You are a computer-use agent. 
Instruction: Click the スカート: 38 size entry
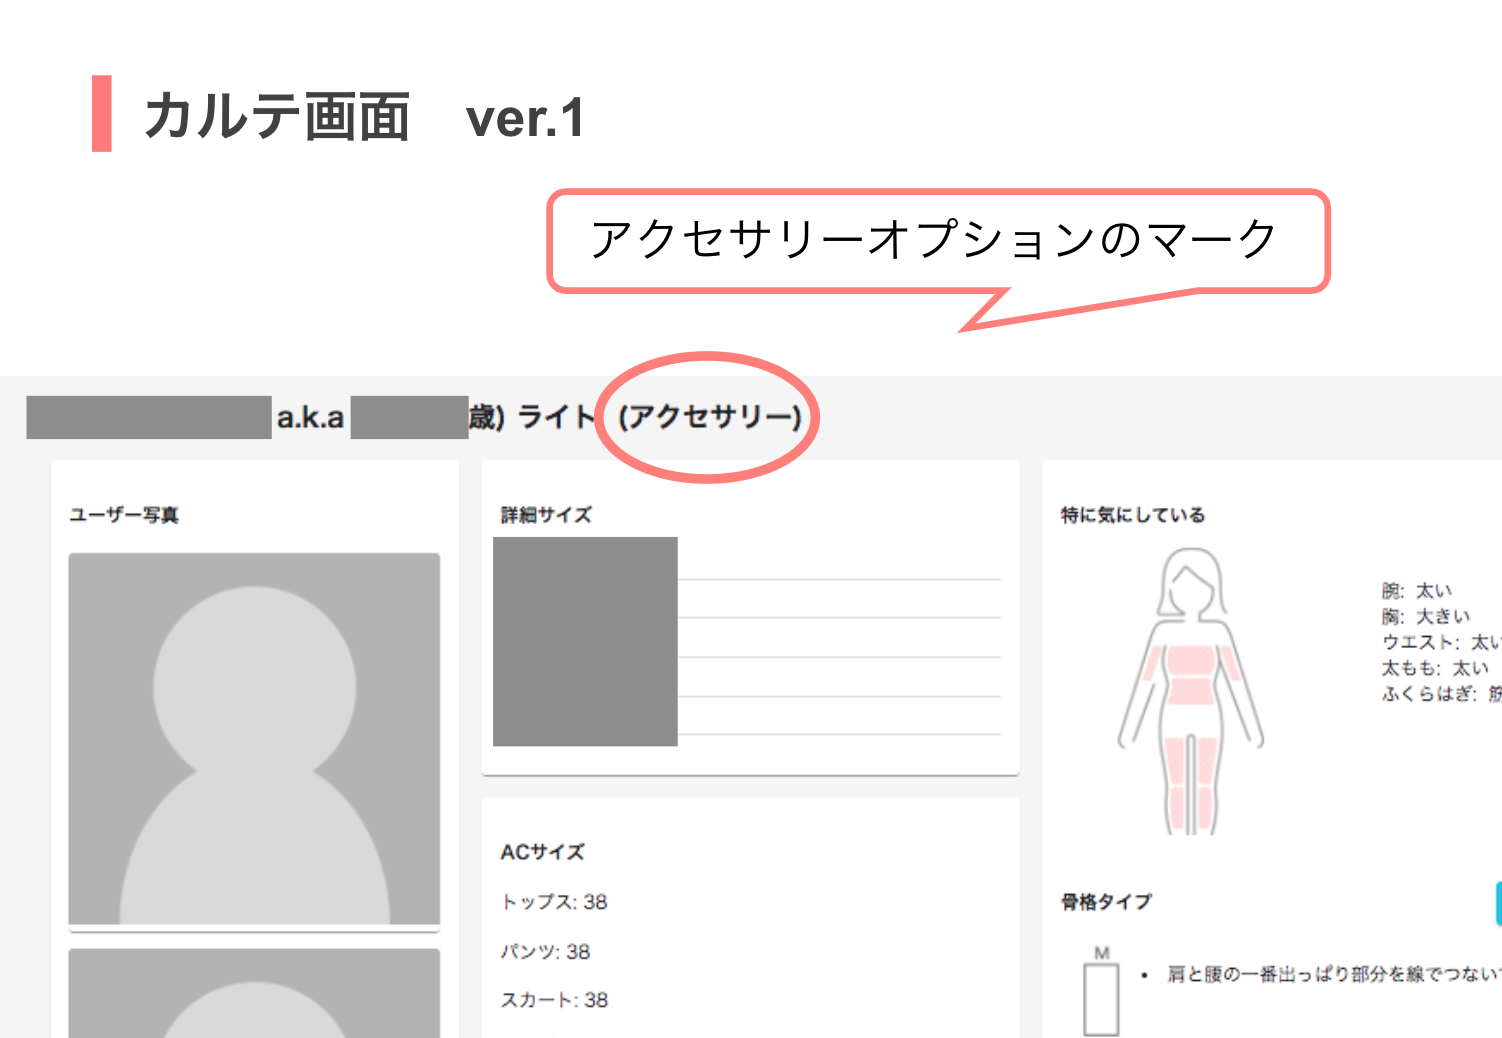pyautogui.click(x=554, y=1000)
